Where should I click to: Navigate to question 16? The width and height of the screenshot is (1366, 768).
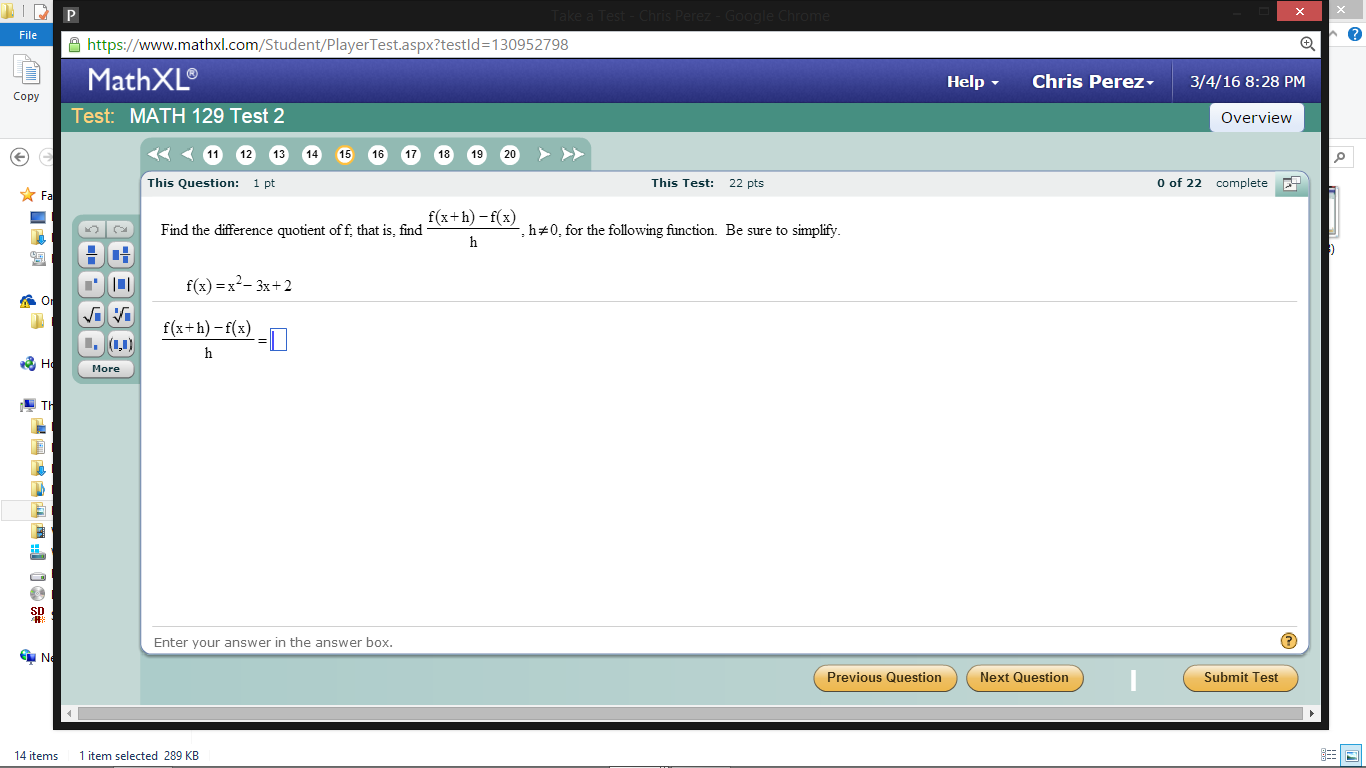(377, 155)
